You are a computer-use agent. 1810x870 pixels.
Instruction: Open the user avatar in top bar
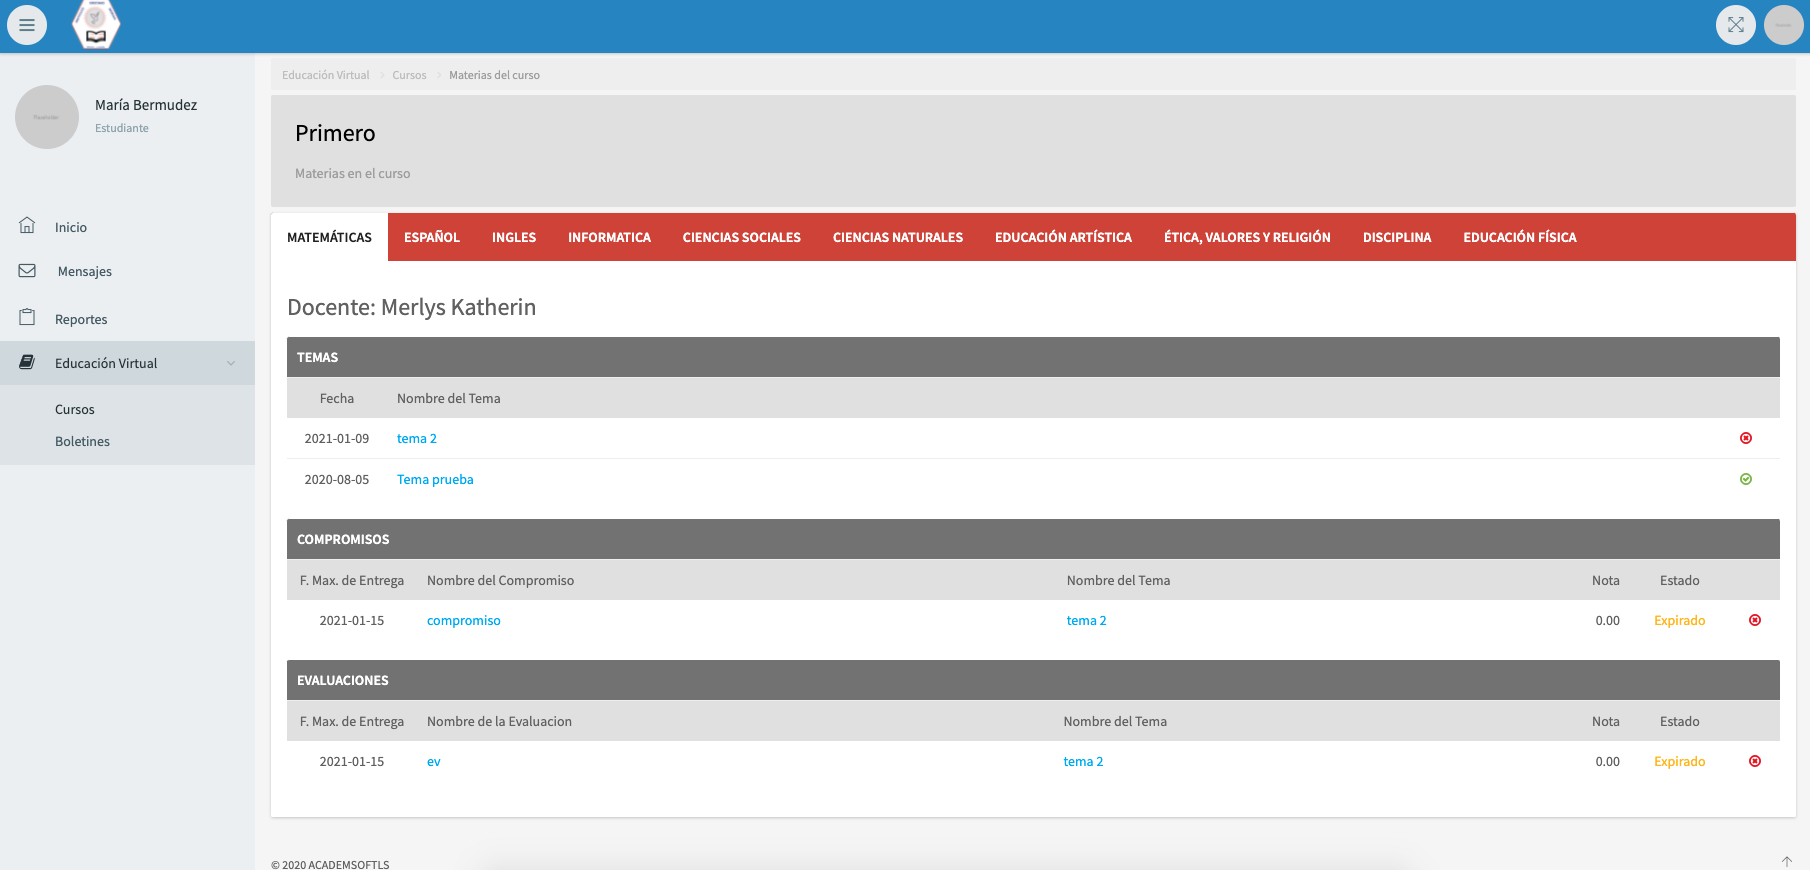pos(1783,25)
